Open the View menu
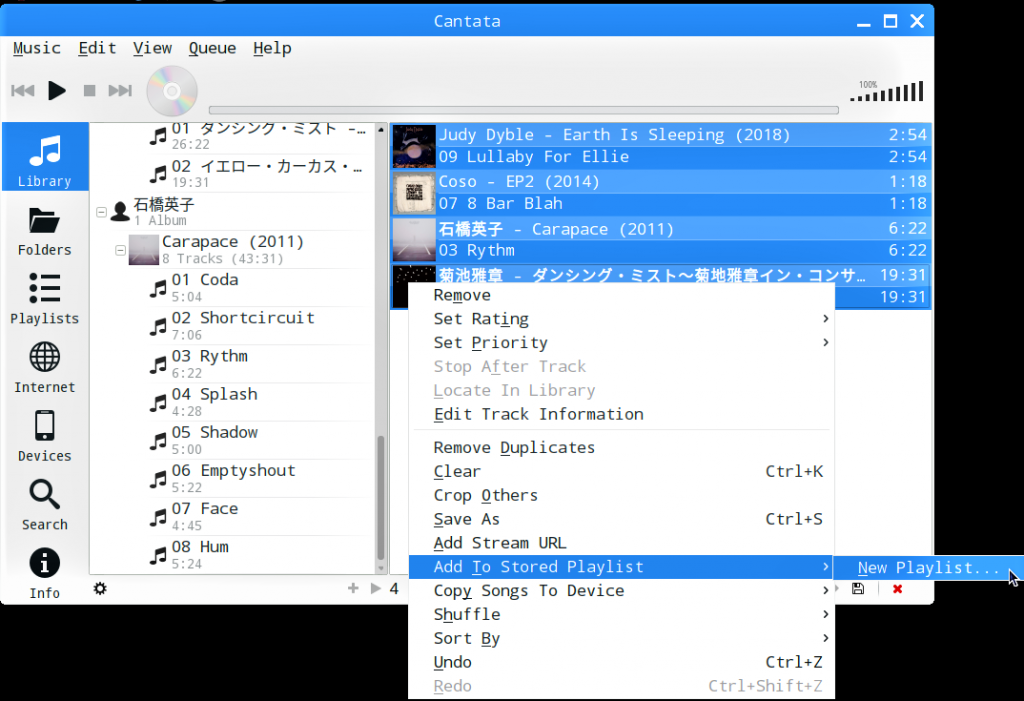1024x701 pixels. 152,48
